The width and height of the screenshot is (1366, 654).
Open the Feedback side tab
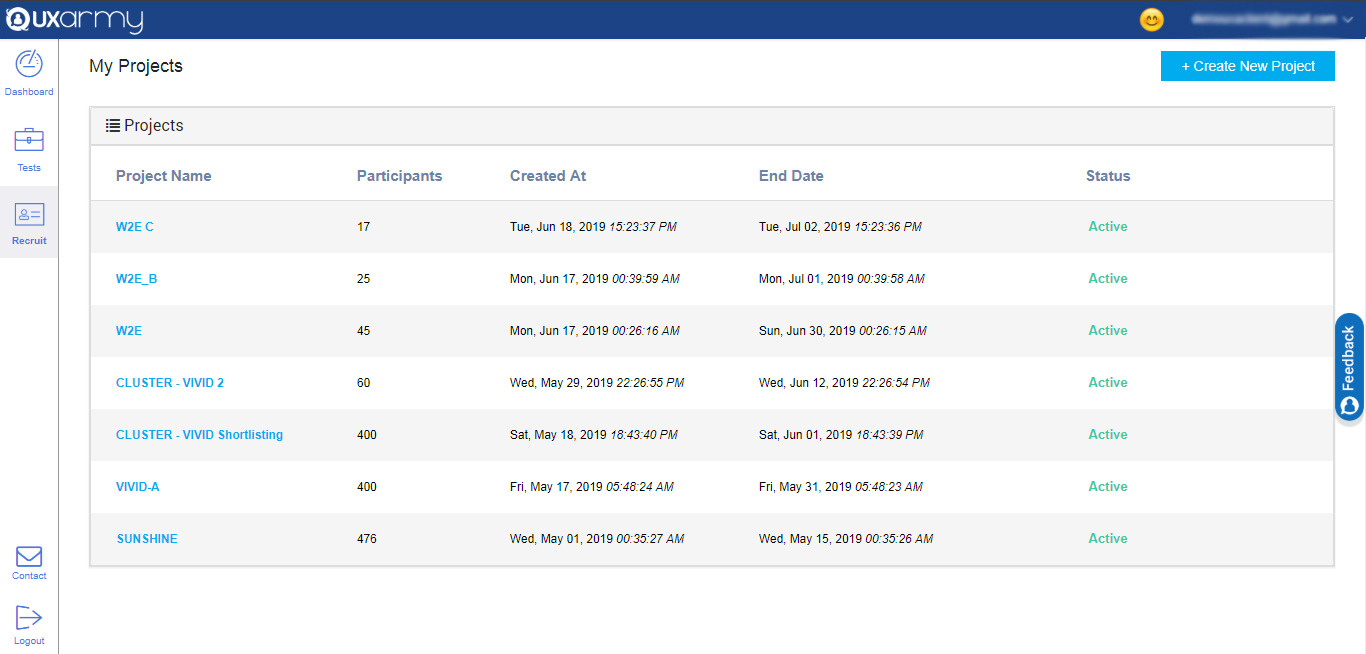(1349, 367)
